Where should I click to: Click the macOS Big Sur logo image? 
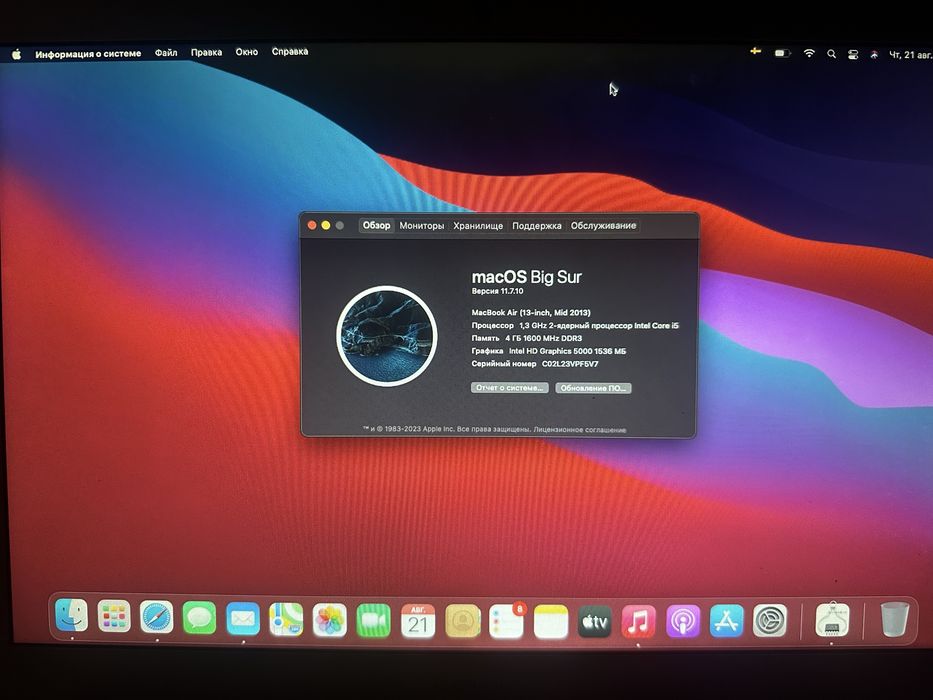pyautogui.click(x=387, y=336)
